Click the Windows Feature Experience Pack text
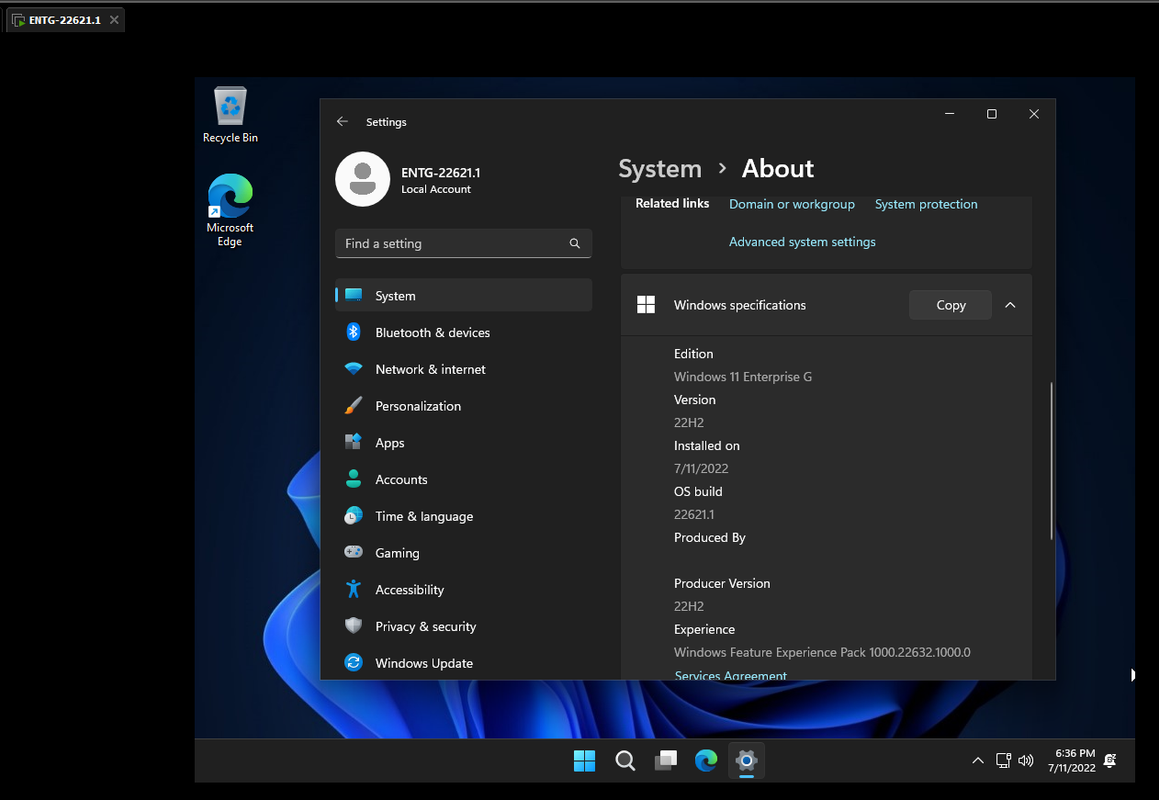This screenshot has height=800, width=1159. [x=822, y=652]
